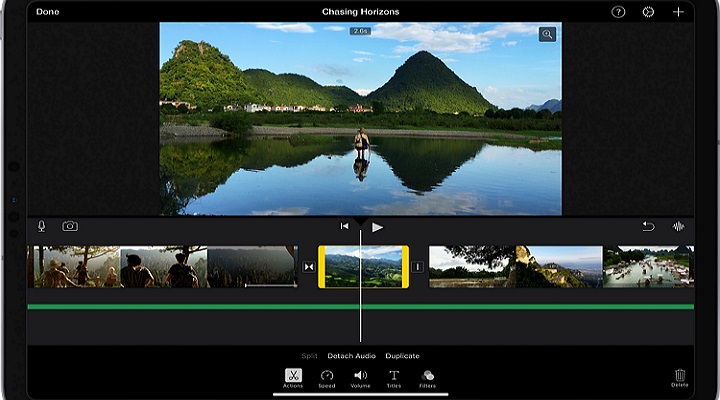
Task: Undo the last edit
Action: pos(648,226)
